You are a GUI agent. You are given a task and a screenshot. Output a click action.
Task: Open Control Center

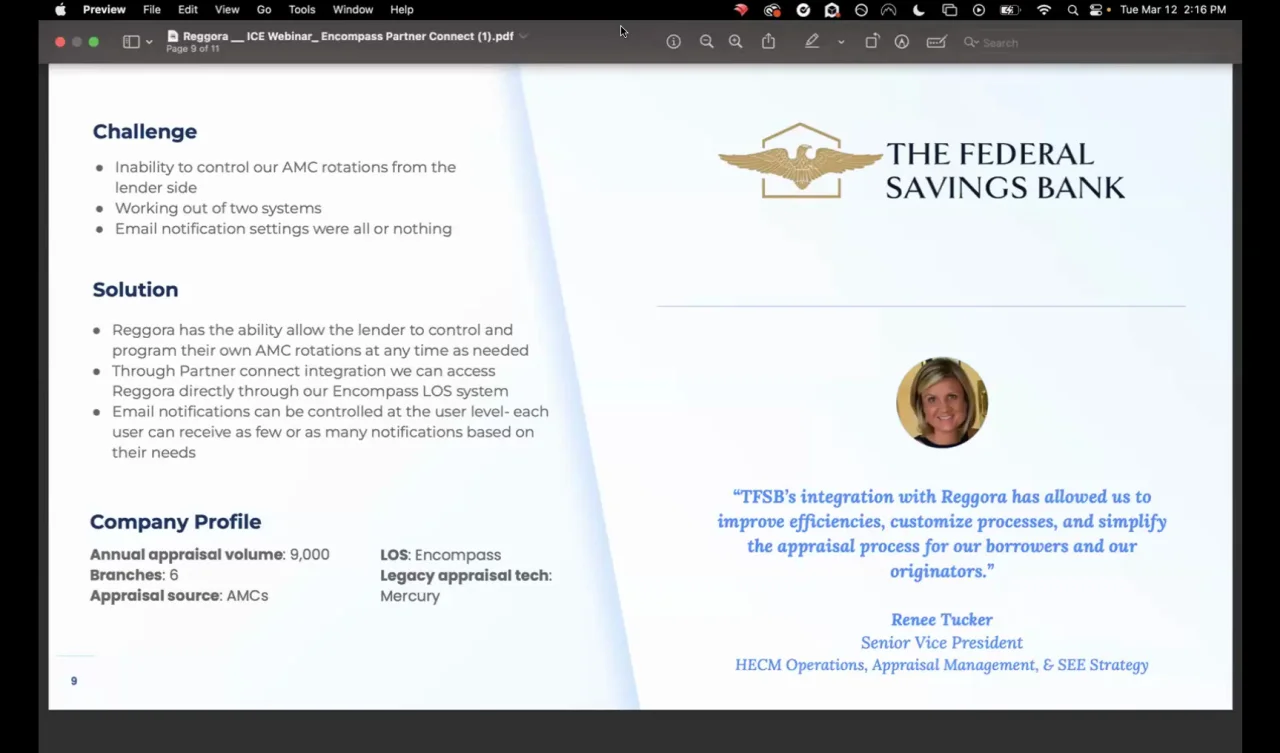[x=1096, y=10]
